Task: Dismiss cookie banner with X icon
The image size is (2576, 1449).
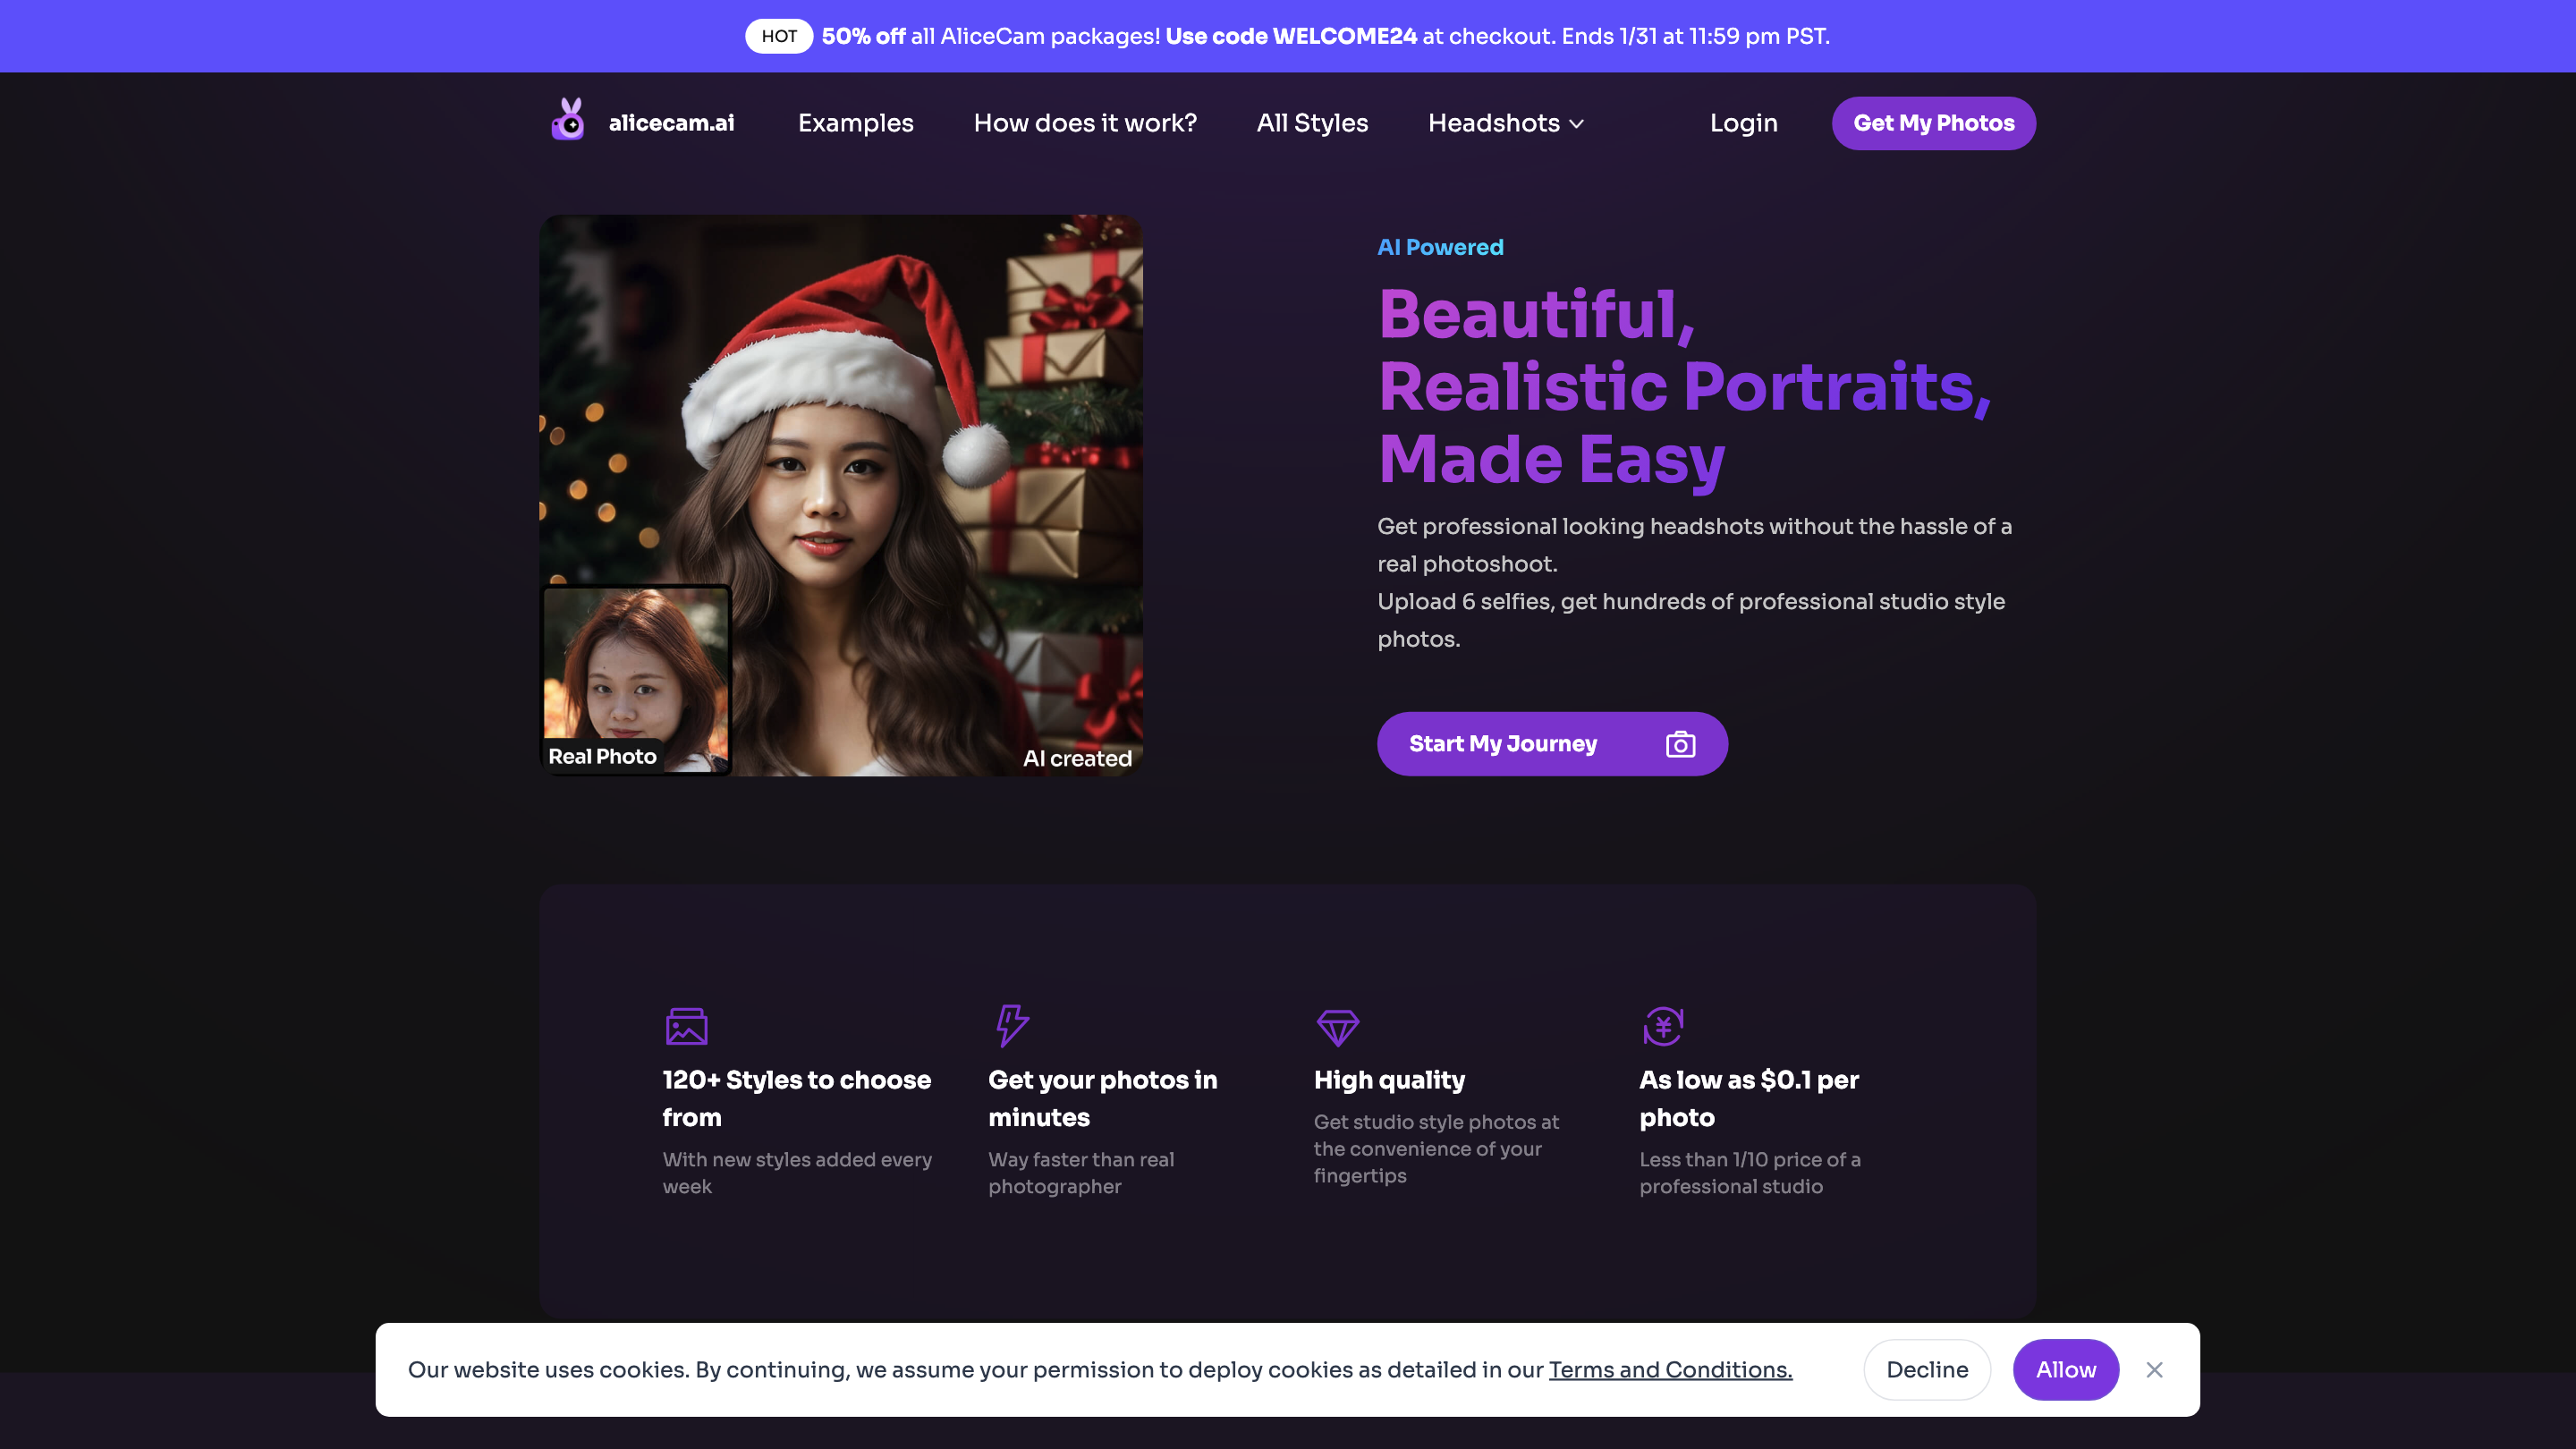Action: tap(2154, 1370)
